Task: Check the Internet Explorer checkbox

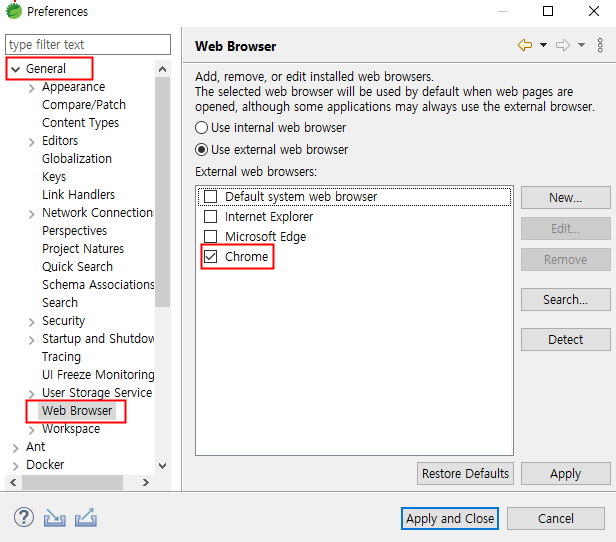Action: pyautogui.click(x=211, y=216)
